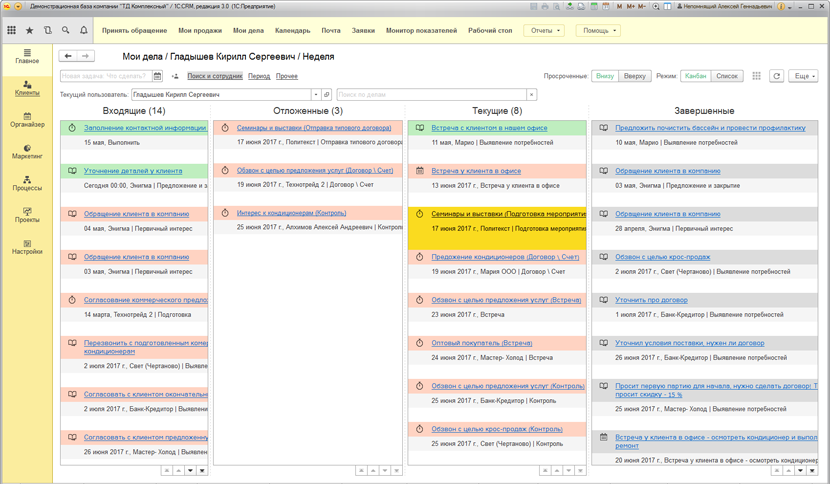
Task: Switch mode to Список
Action: click(727, 76)
